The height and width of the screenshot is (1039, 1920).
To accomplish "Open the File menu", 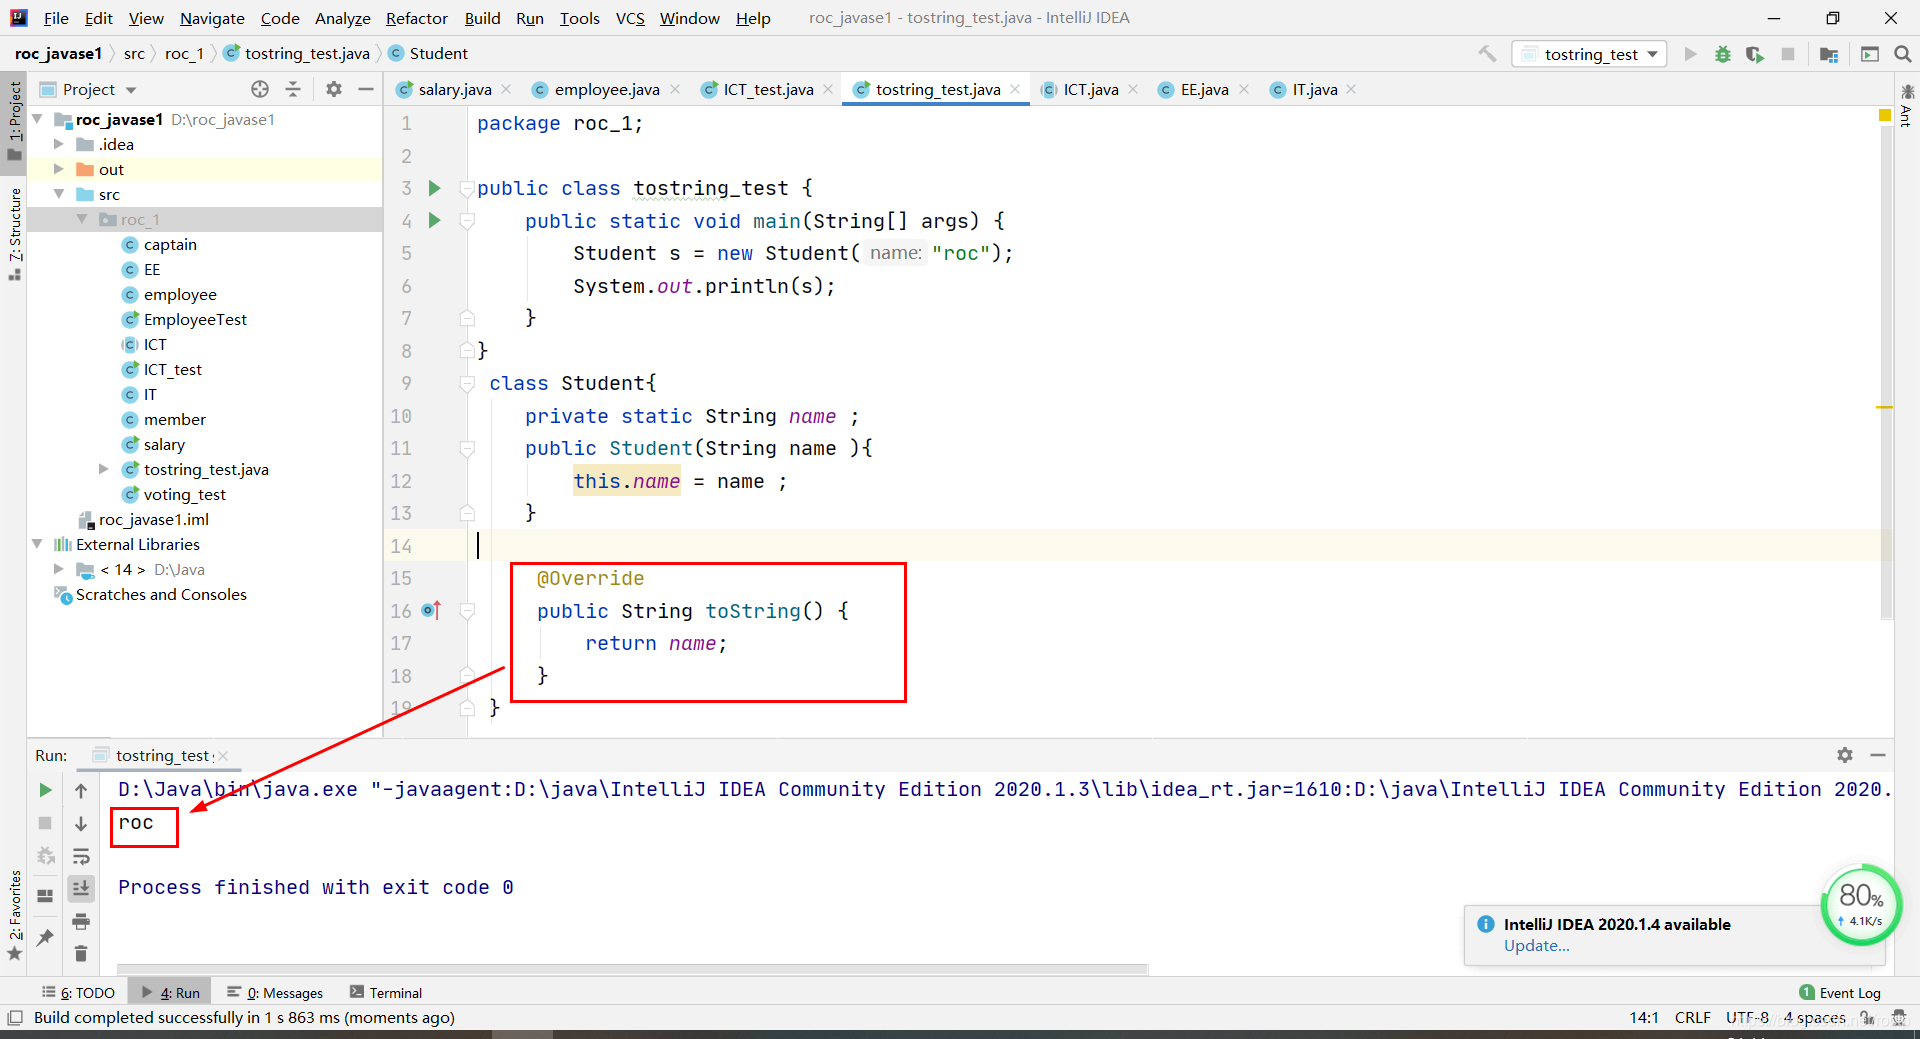I will point(56,18).
